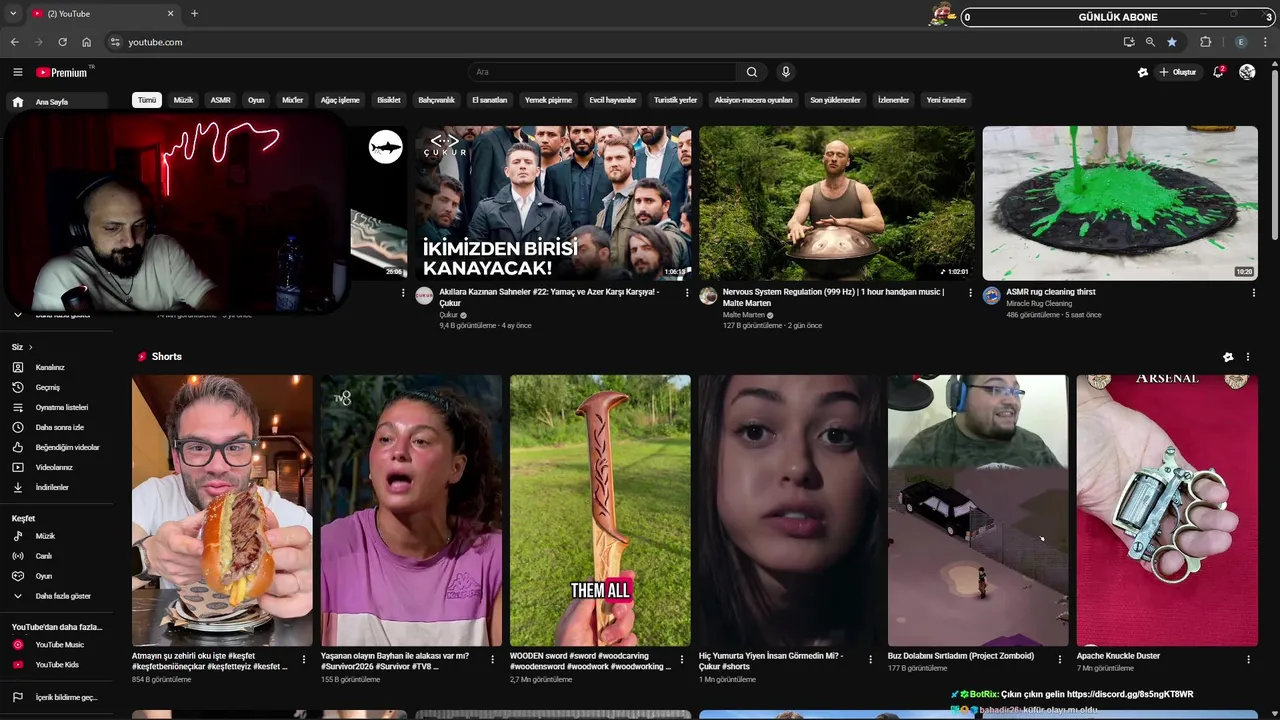The height and width of the screenshot is (720, 1280).
Task: Select the Aksiyon-macera oyunları chip
Action: (x=753, y=100)
